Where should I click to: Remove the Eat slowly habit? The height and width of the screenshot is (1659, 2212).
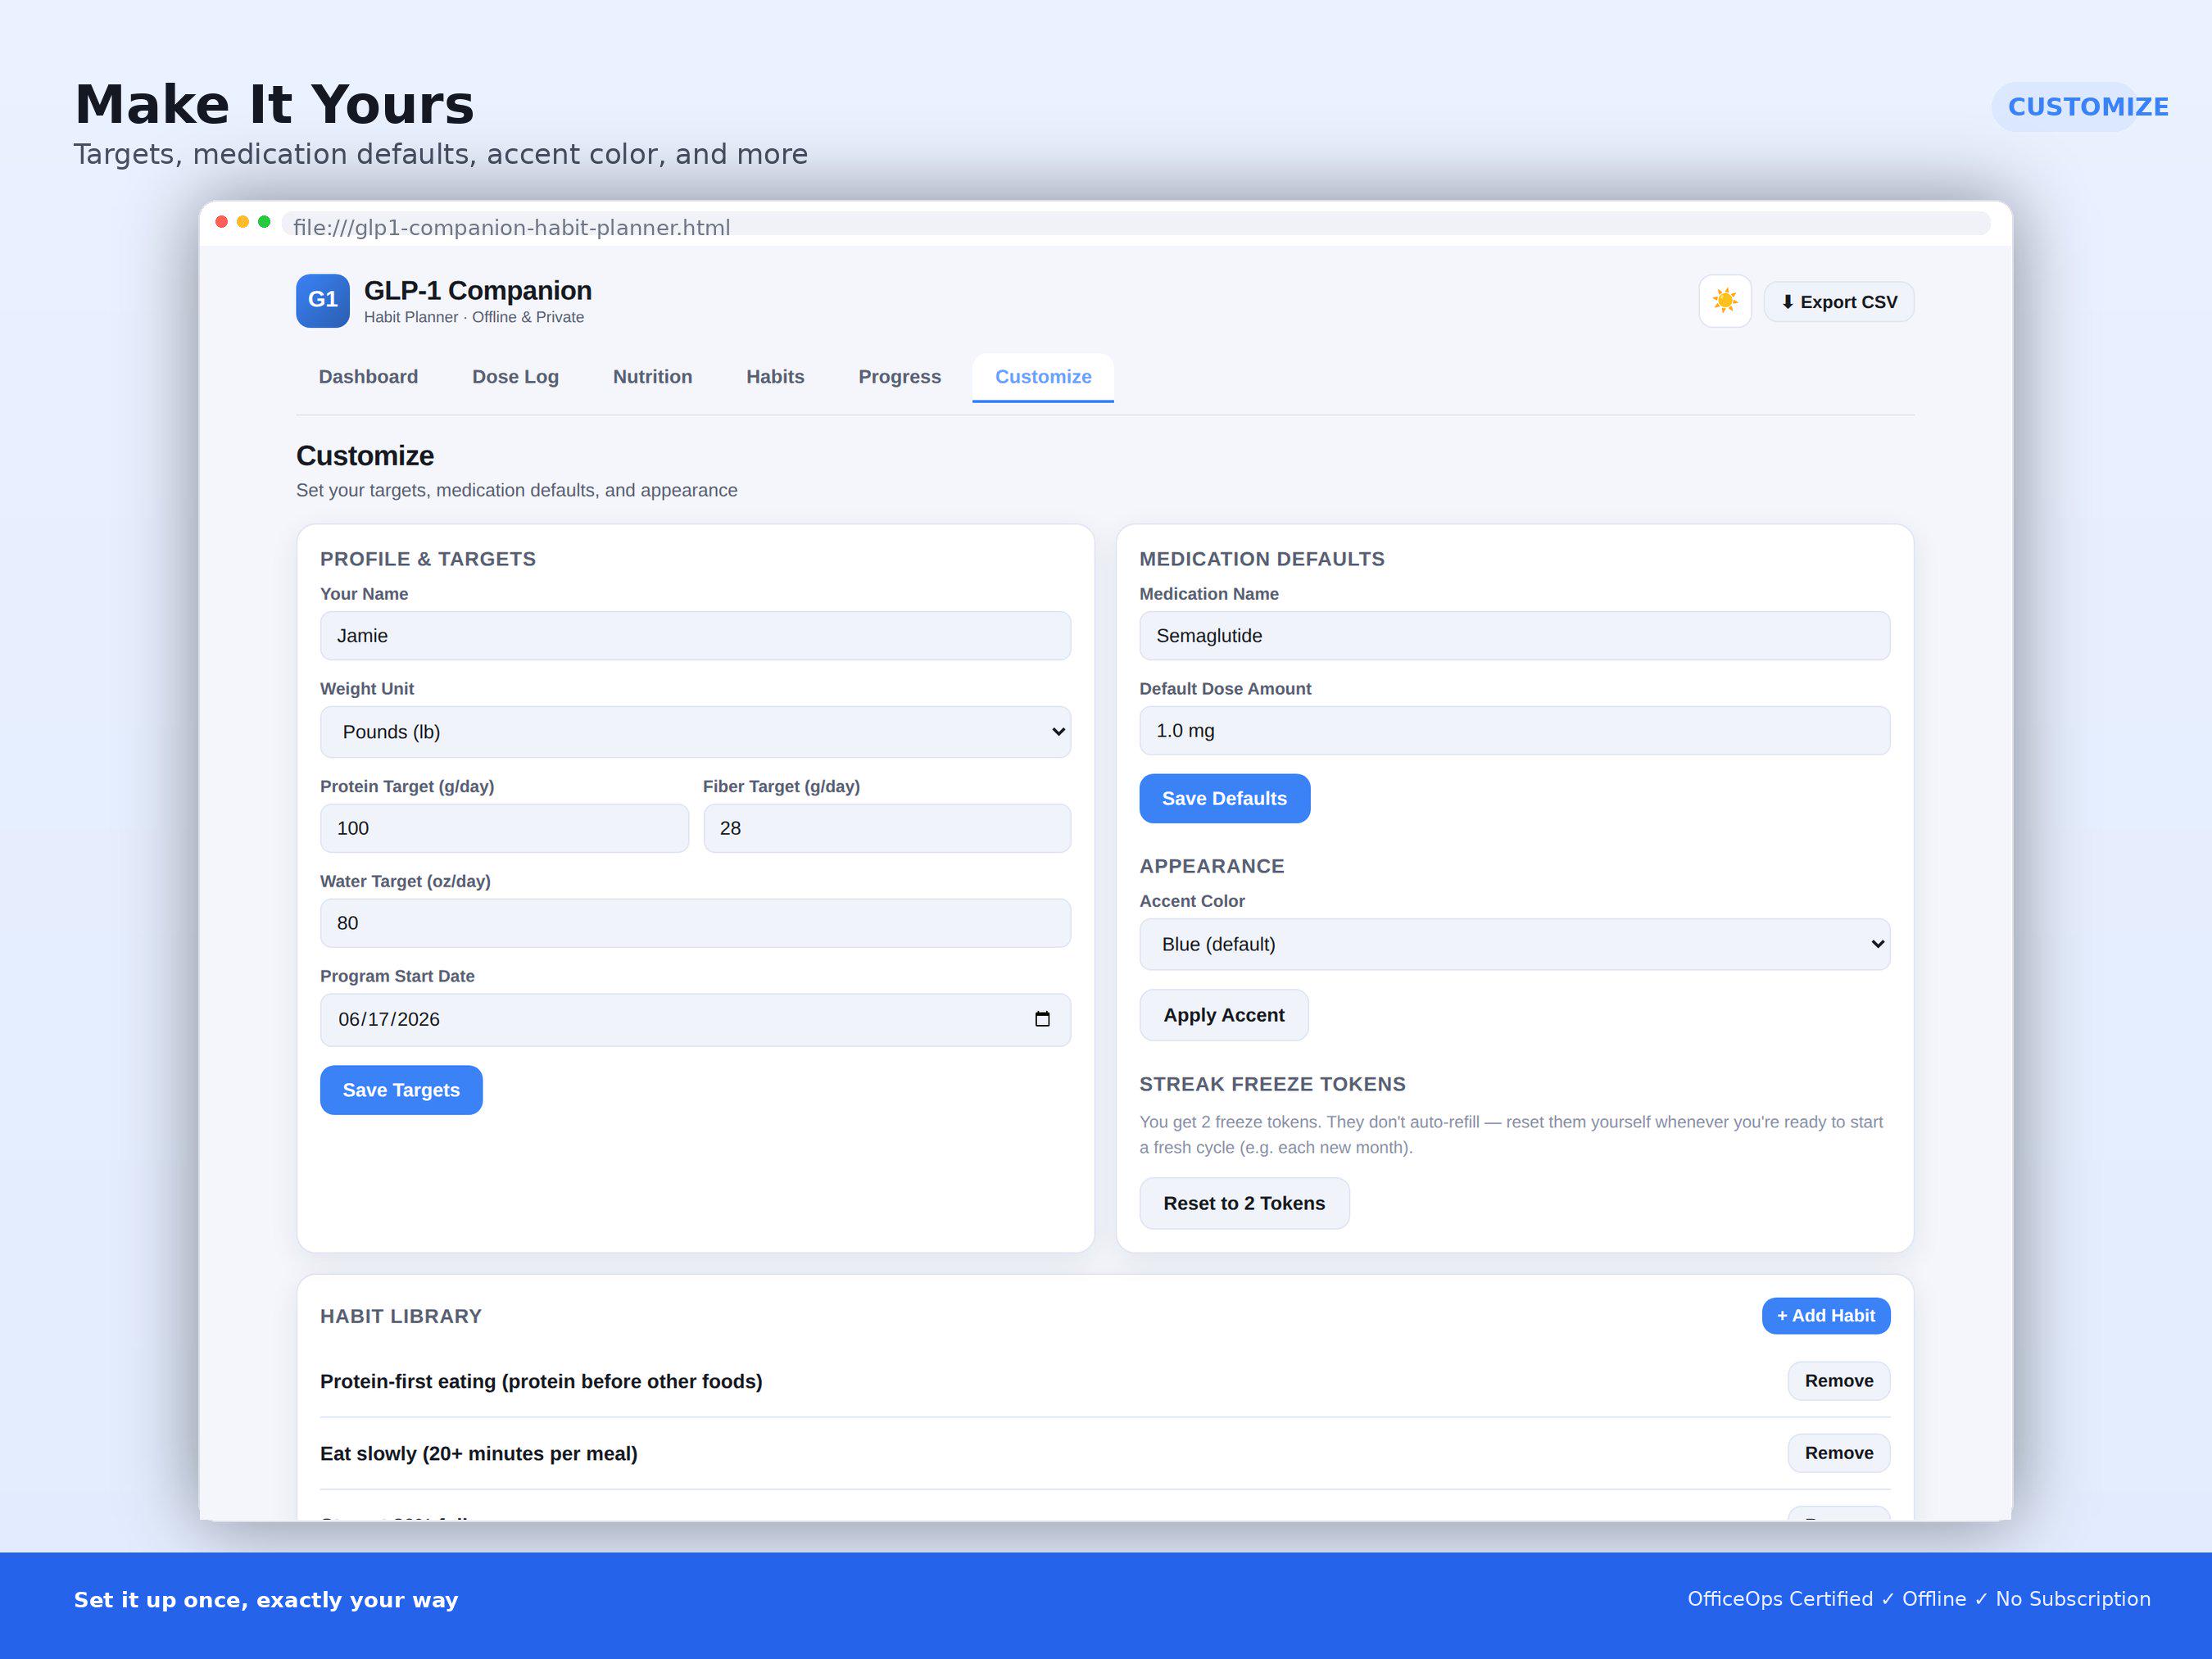1838,1453
